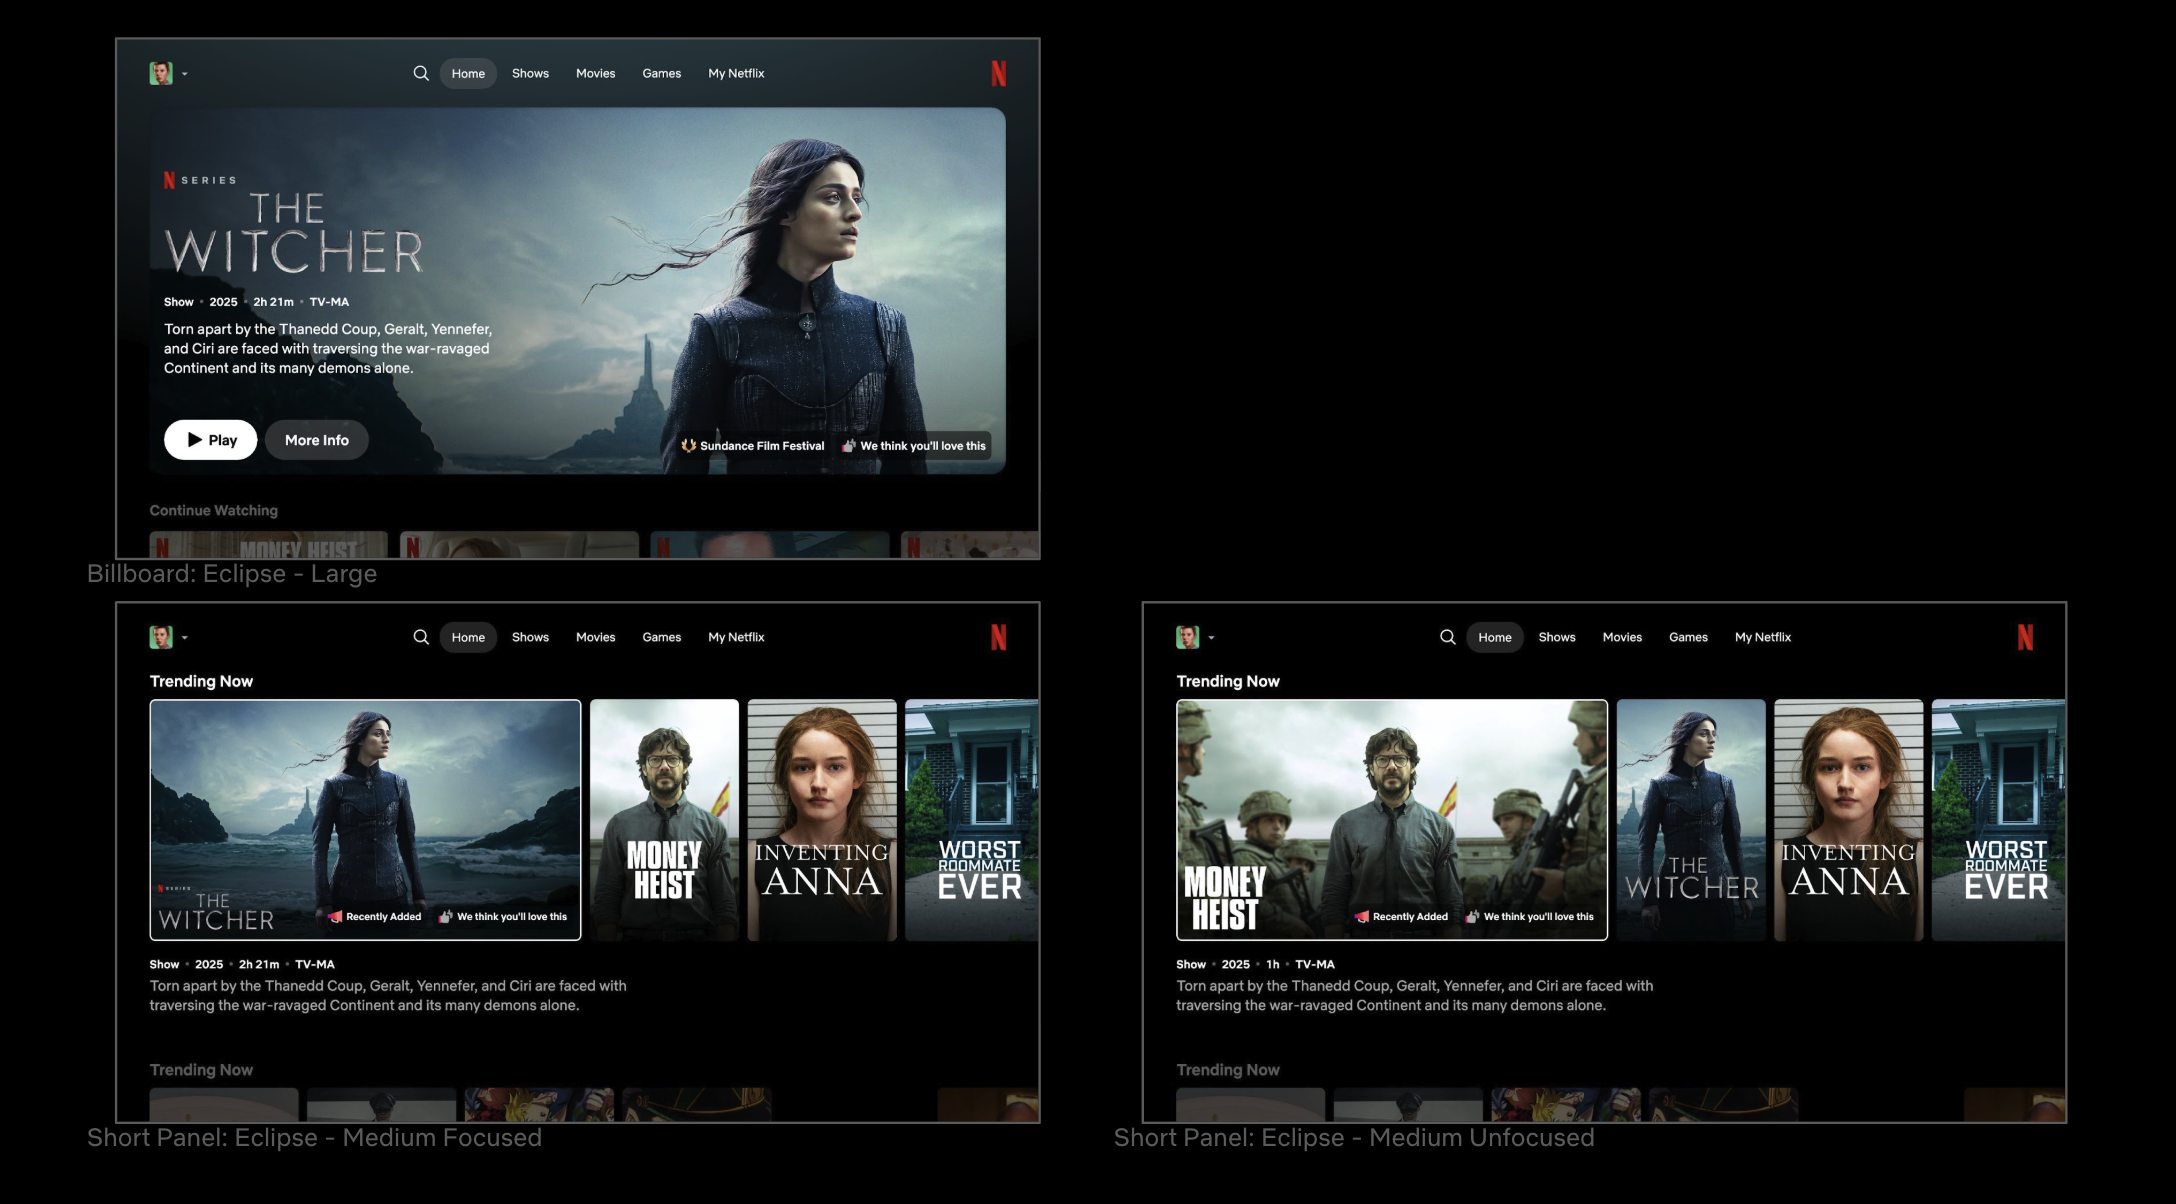Open The Witcher poster in Medium Unfocused frame
The width and height of the screenshot is (2176, 1204).
click(1691, 820)
